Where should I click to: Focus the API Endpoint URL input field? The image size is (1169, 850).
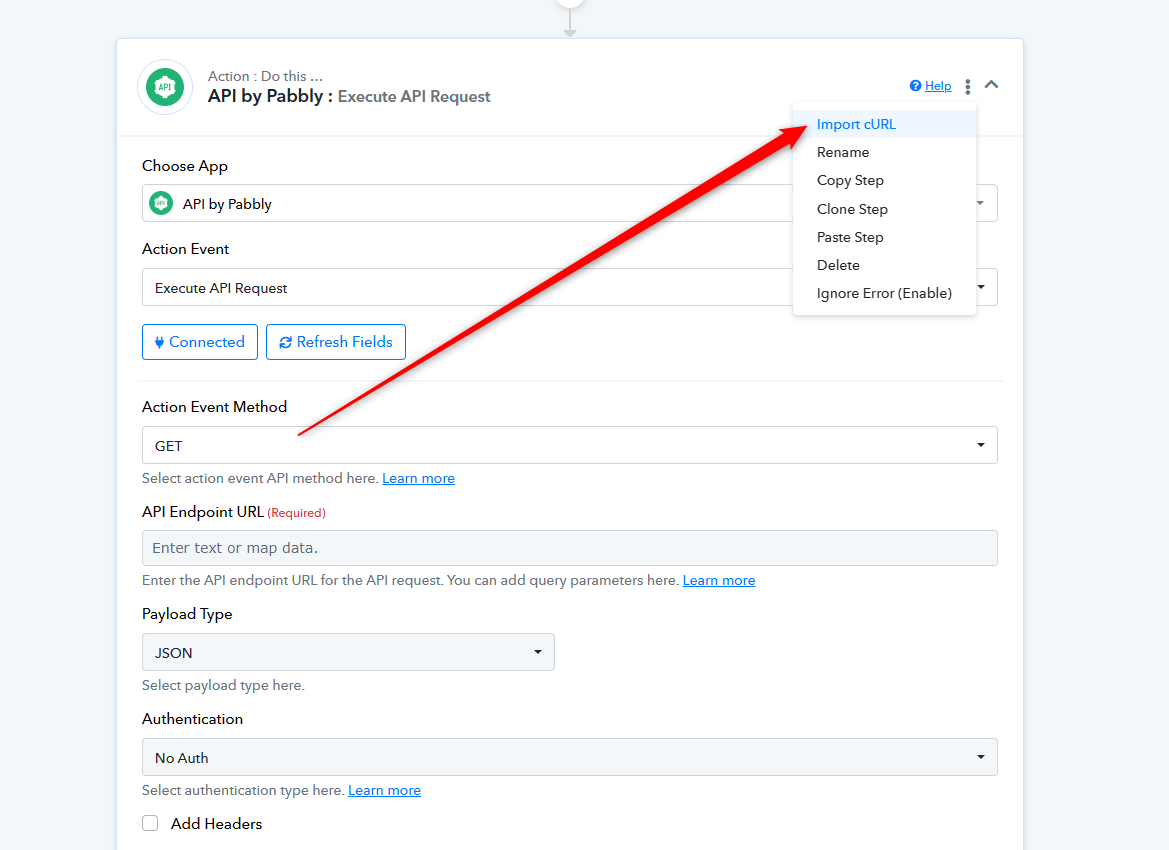[570, 548]
